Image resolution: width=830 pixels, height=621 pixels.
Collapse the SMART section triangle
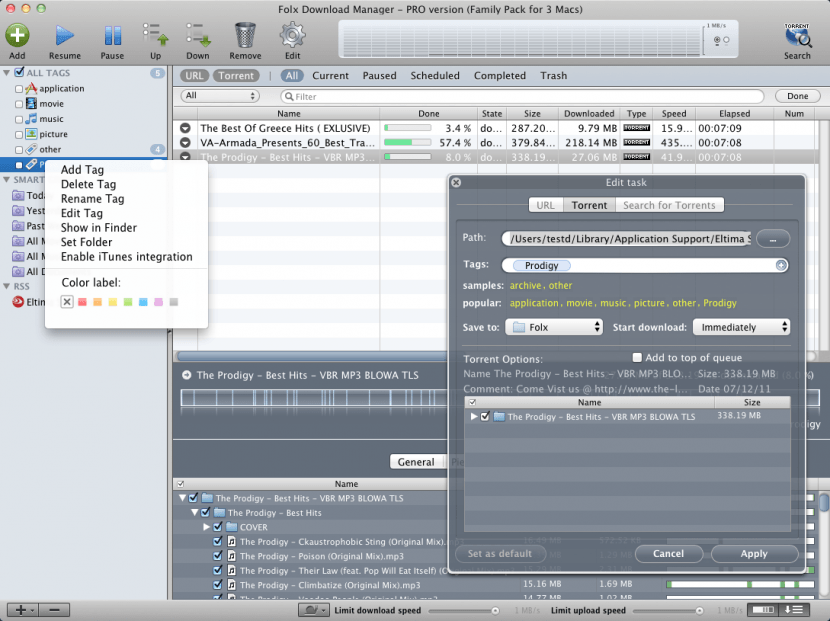(6, 179)
